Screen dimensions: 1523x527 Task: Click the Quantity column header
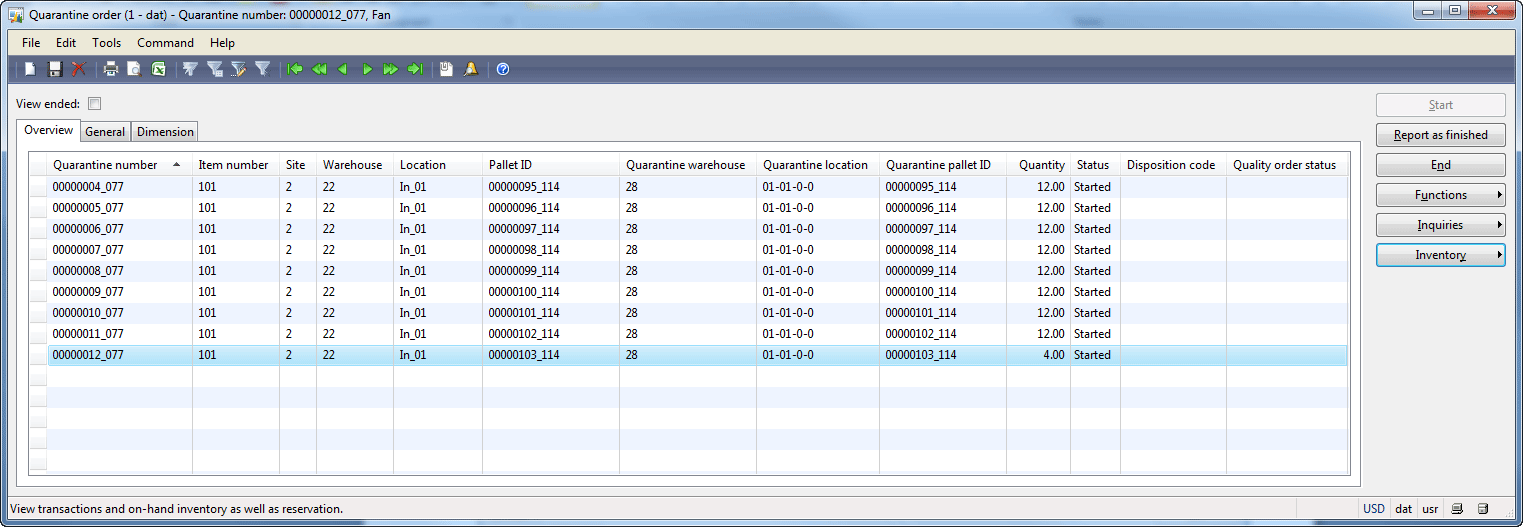click(x=1038, y=165)
